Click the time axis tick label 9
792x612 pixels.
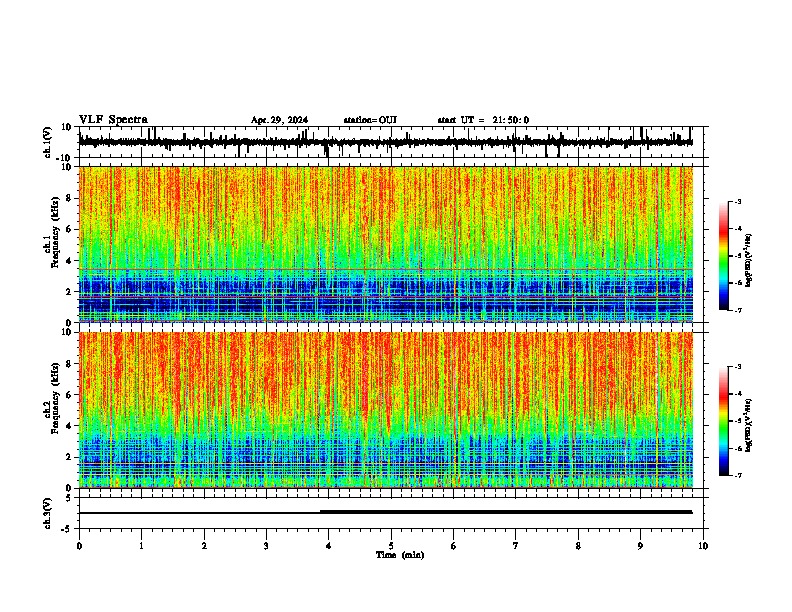coord(640,546)
